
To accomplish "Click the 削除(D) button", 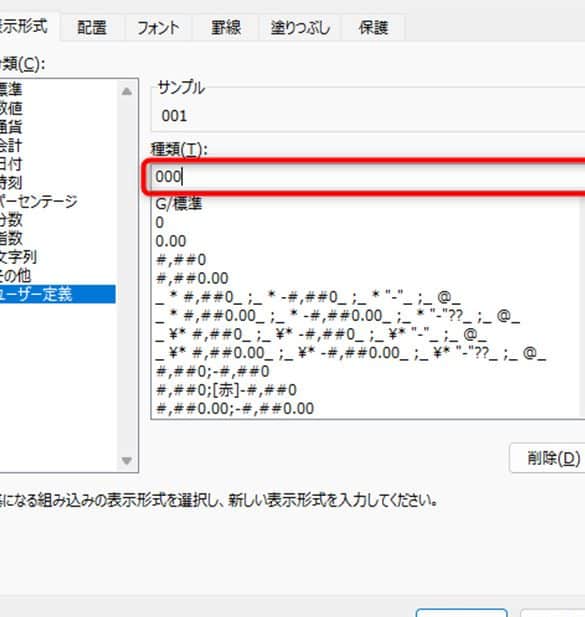I will coord(548,458).
